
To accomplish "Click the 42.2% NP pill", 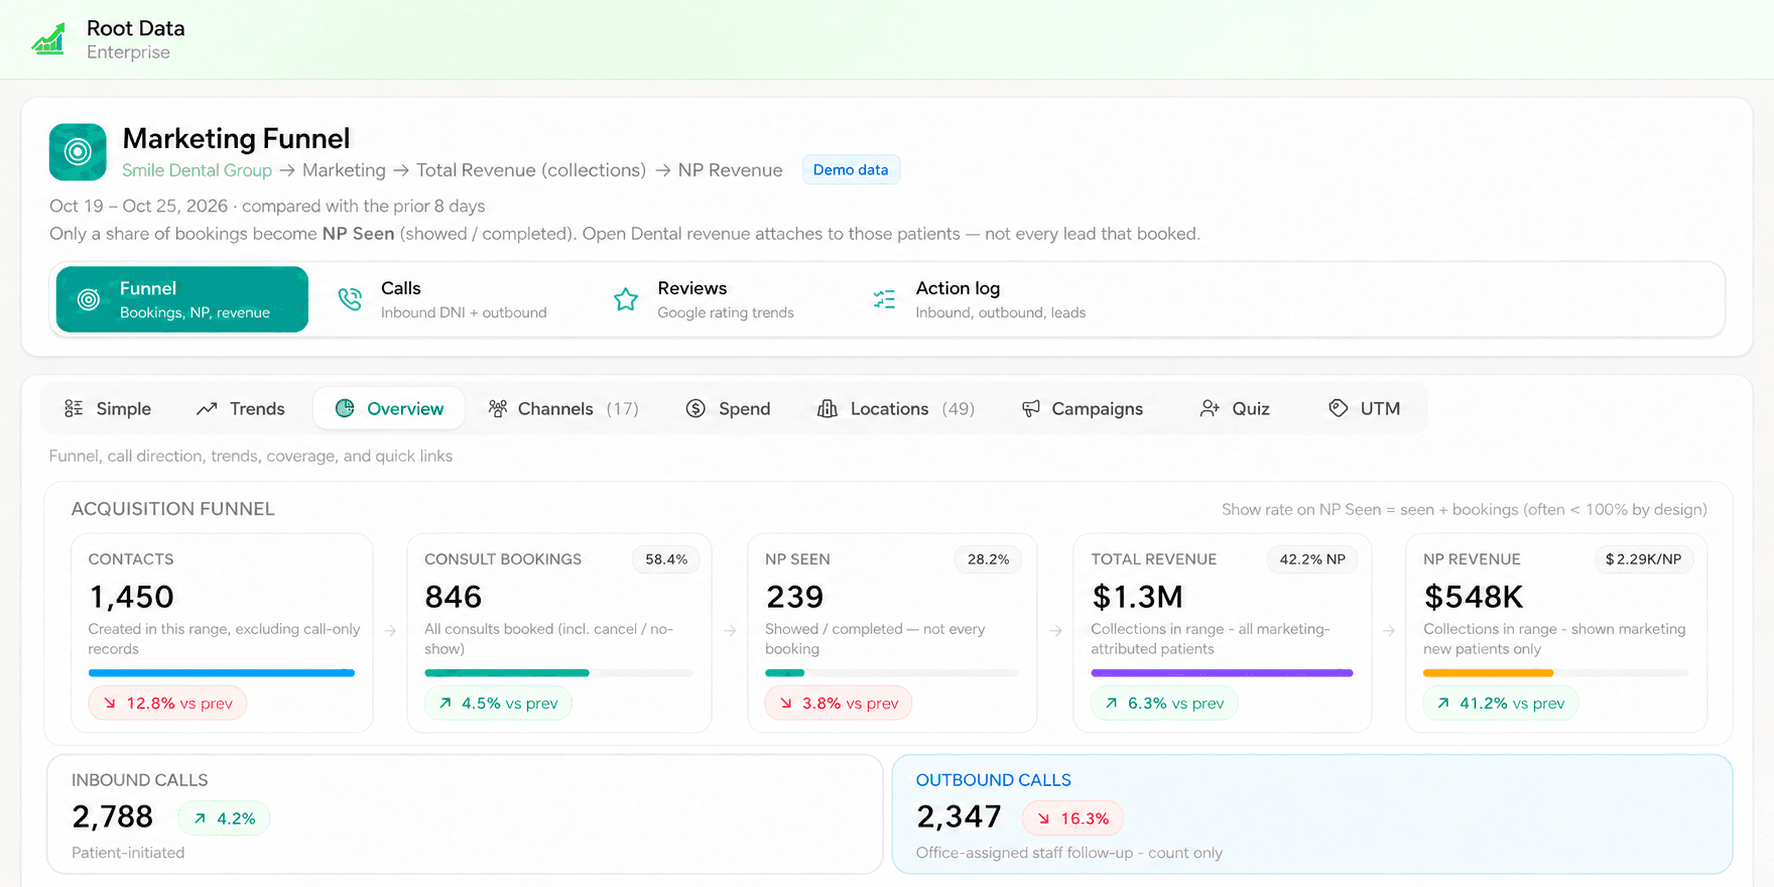I will pos(1313,559).
